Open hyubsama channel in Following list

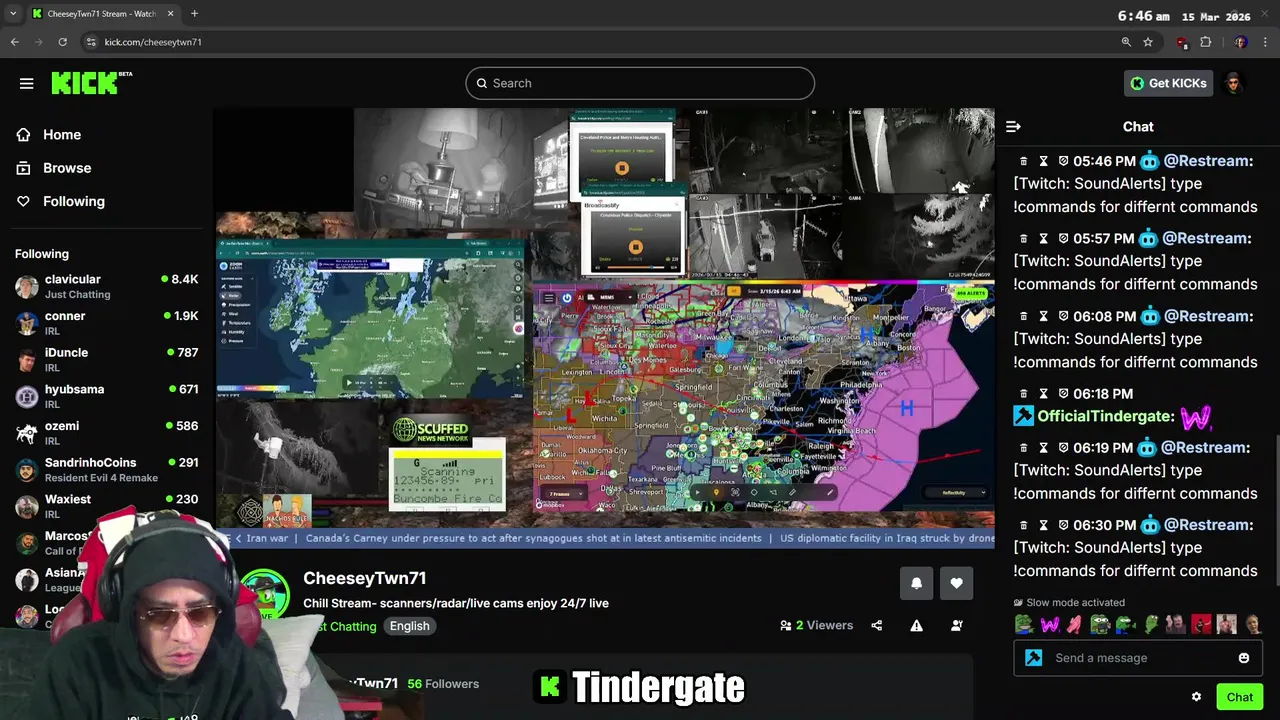tap(107, 396)
